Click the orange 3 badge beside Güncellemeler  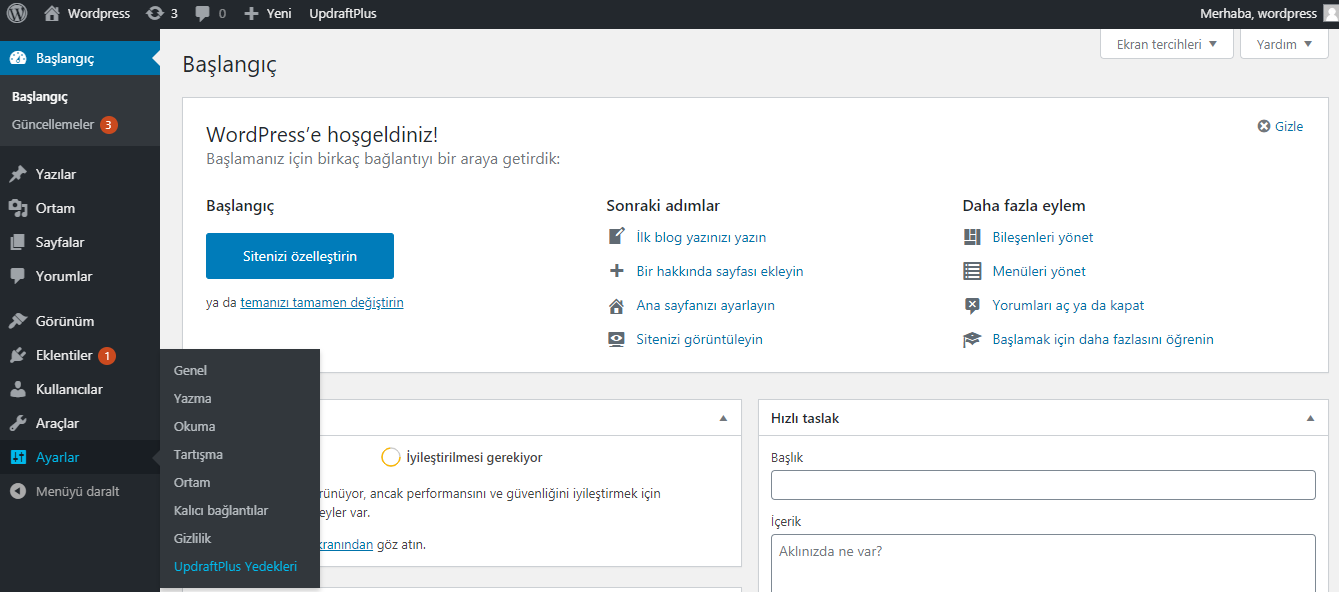click(x=109, y=125)
